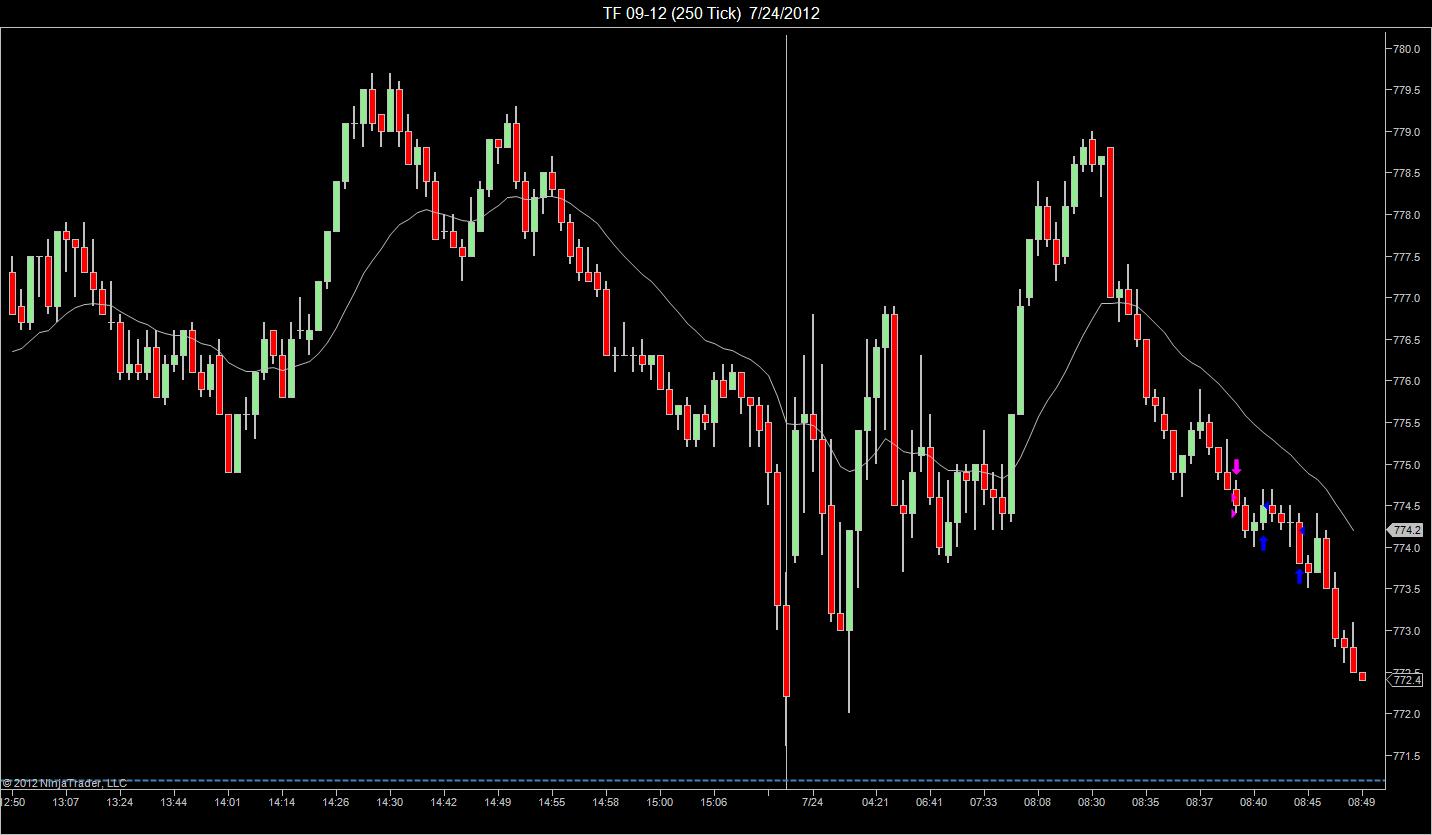Image resolution: width=1432 pixels, height=835 pixels.
Task: Click the 08:40 time axis label
Action: tap(1253, 802)
